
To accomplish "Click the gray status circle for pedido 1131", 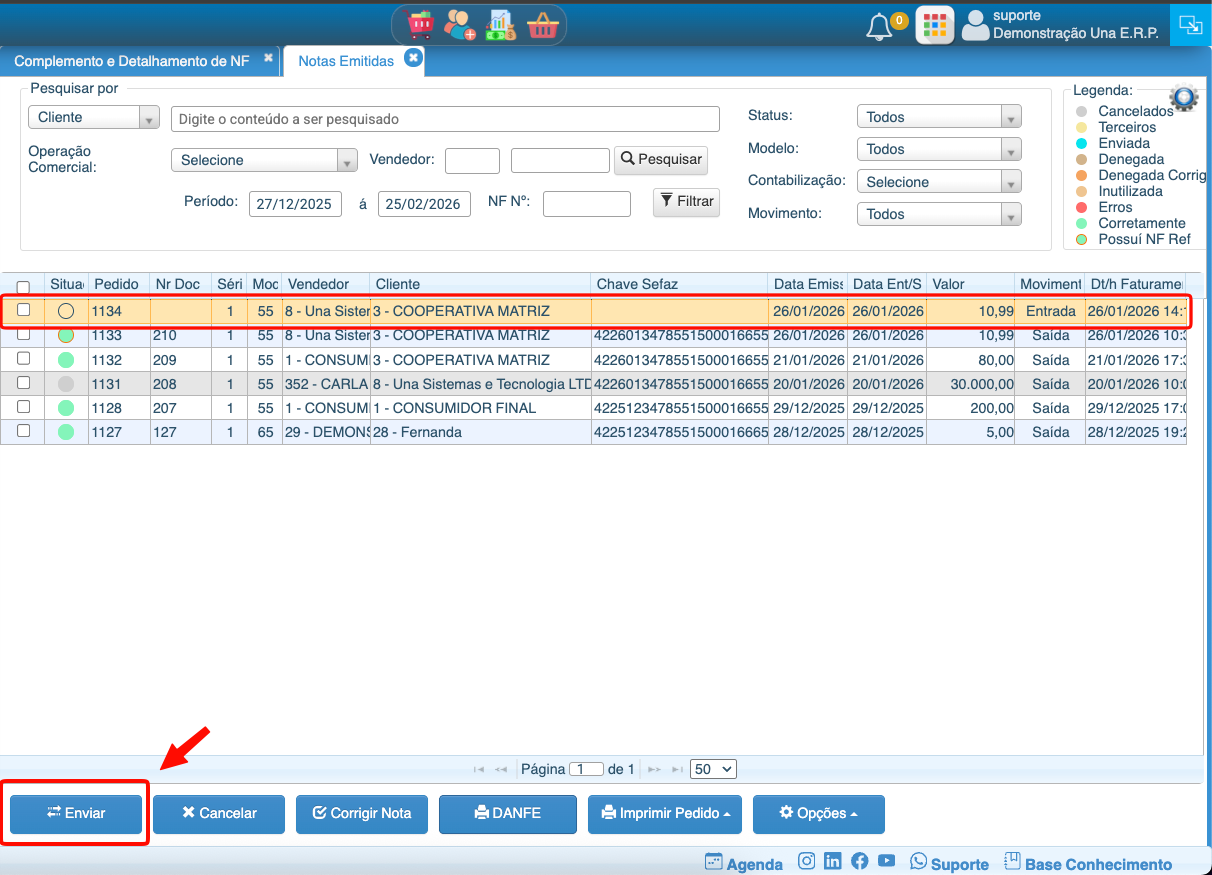I will pos(66,383).
